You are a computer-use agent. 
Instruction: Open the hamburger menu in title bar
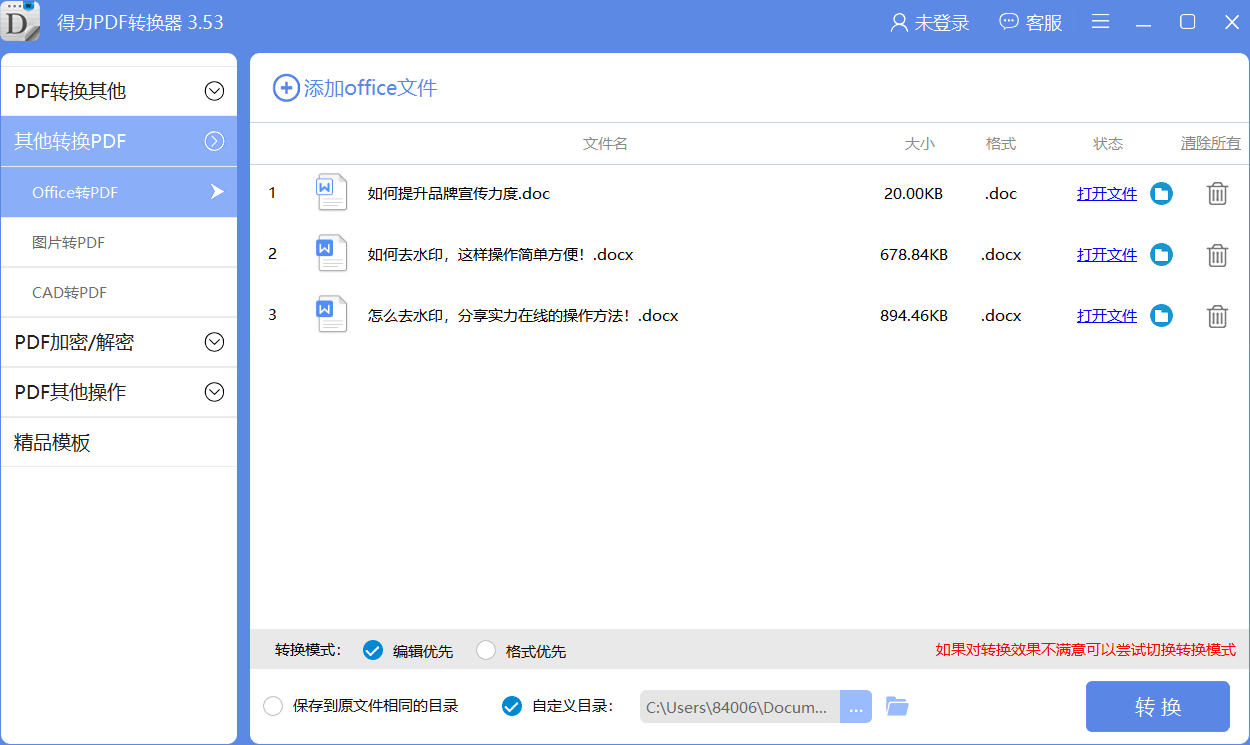click(x=1101, y=22)
